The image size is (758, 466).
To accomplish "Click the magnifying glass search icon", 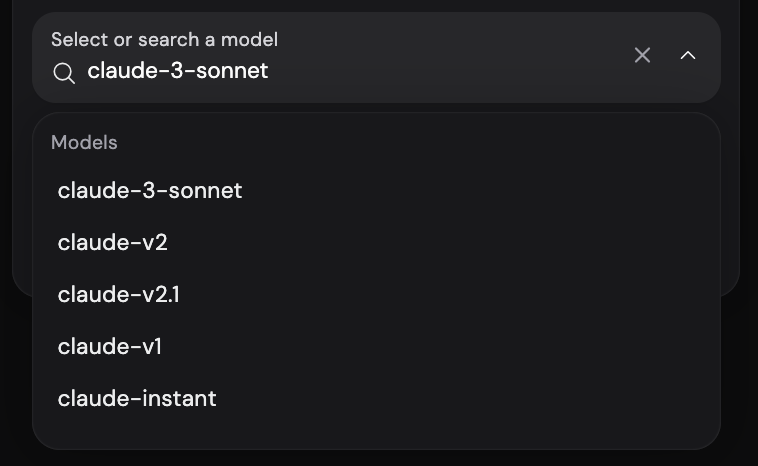I will coord(64,73).
